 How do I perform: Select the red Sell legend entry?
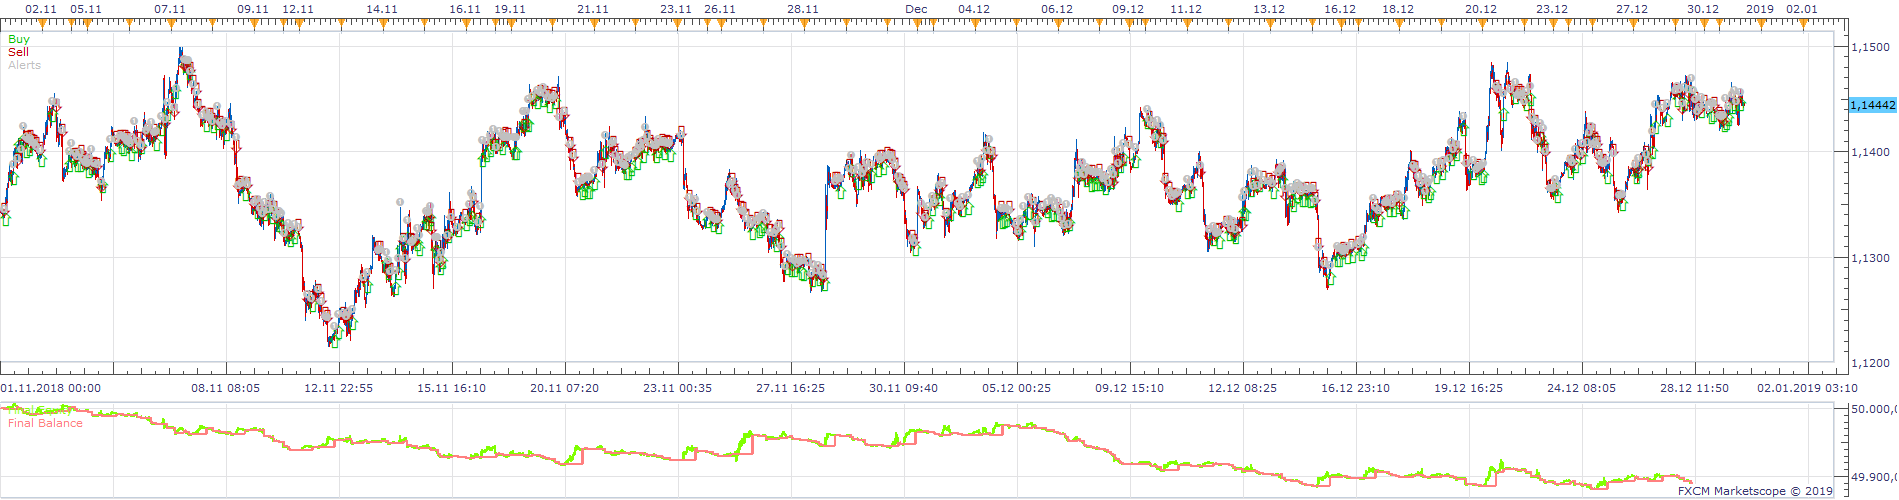click(x=19, y=52)
